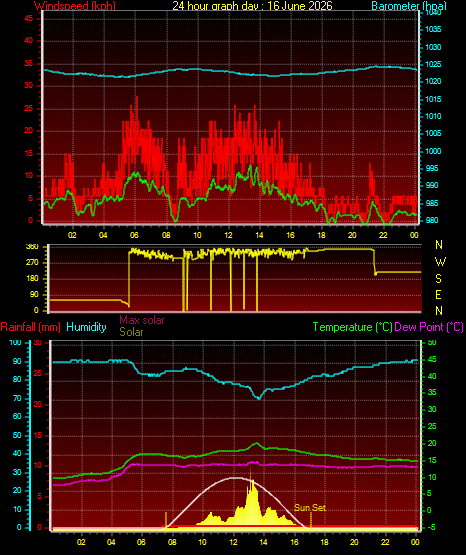The image size is (466, 555).
Task: Click the 'E' compass label
Action: pos(438,294)
